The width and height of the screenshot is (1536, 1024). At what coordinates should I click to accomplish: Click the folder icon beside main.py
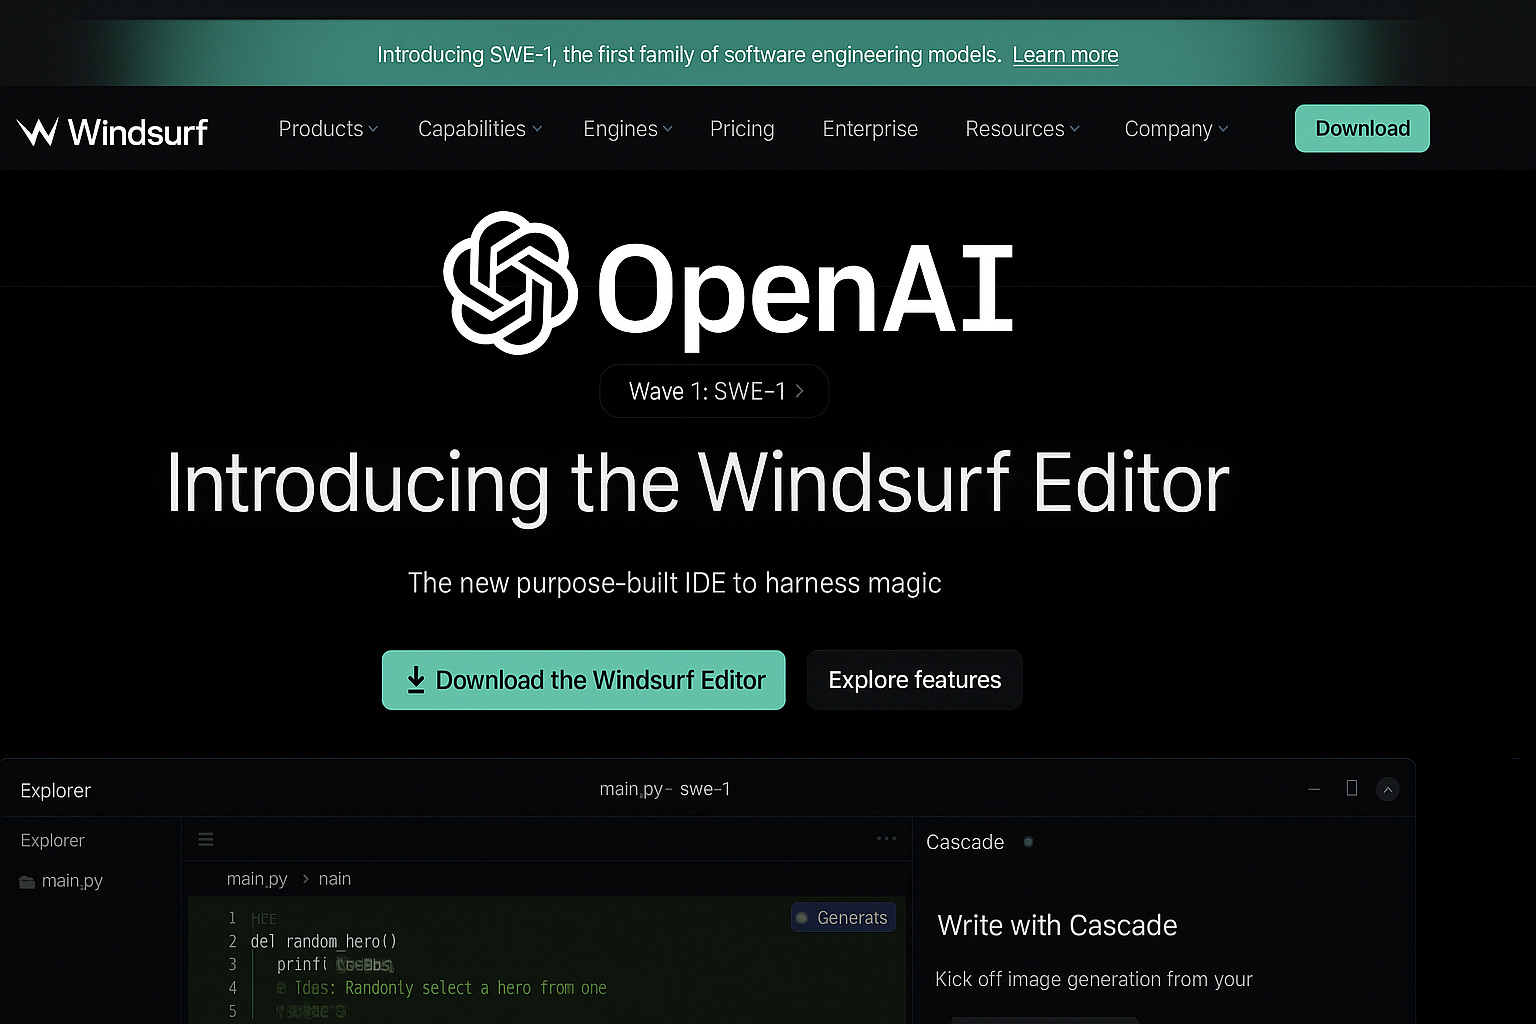pos(27,882)
